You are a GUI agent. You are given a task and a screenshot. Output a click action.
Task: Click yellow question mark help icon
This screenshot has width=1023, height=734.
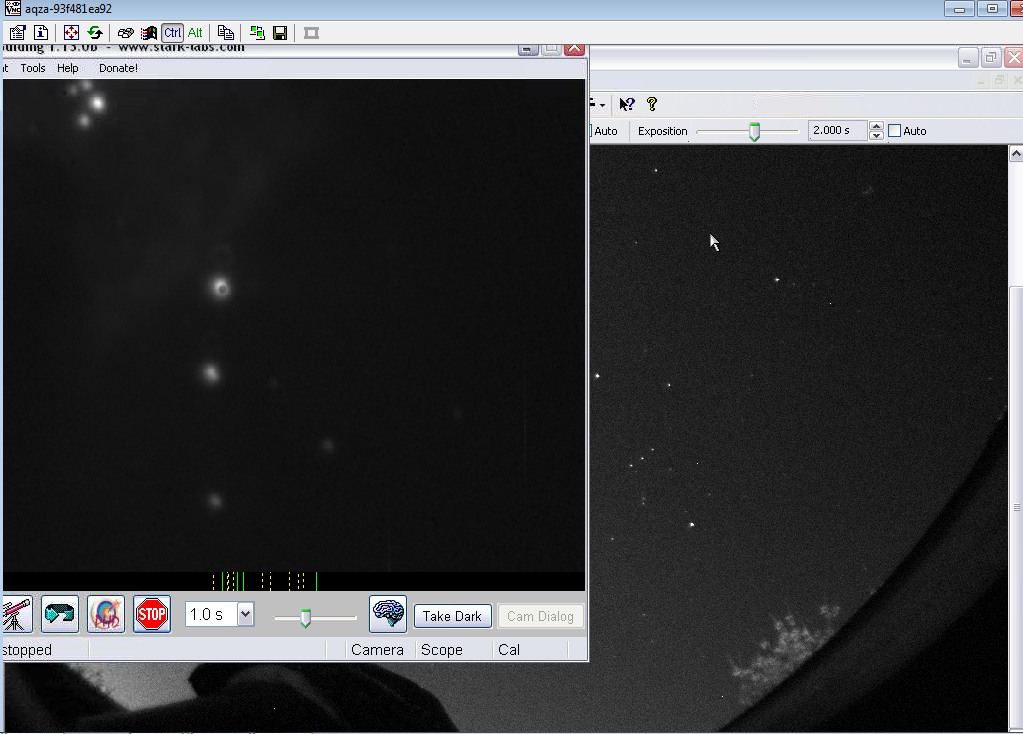(652, 104)
